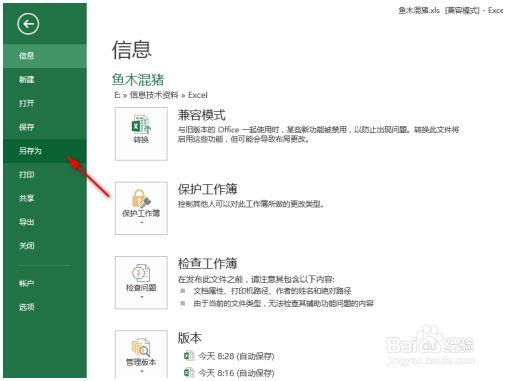The width and height of the screenshot is (506, 381).
Task: Click the E: drive in the path
Action: coord(117,95)
